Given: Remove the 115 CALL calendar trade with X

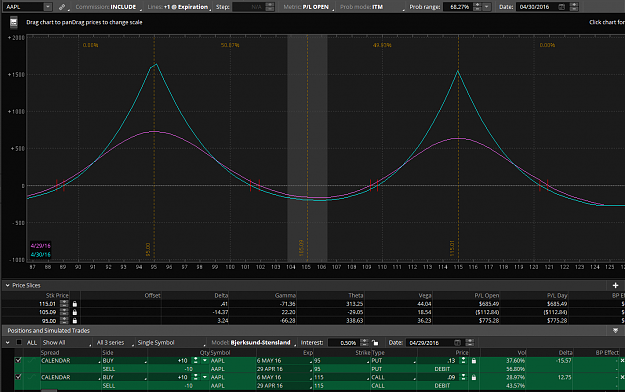Looking at the screenshot, I should [622, 377].
